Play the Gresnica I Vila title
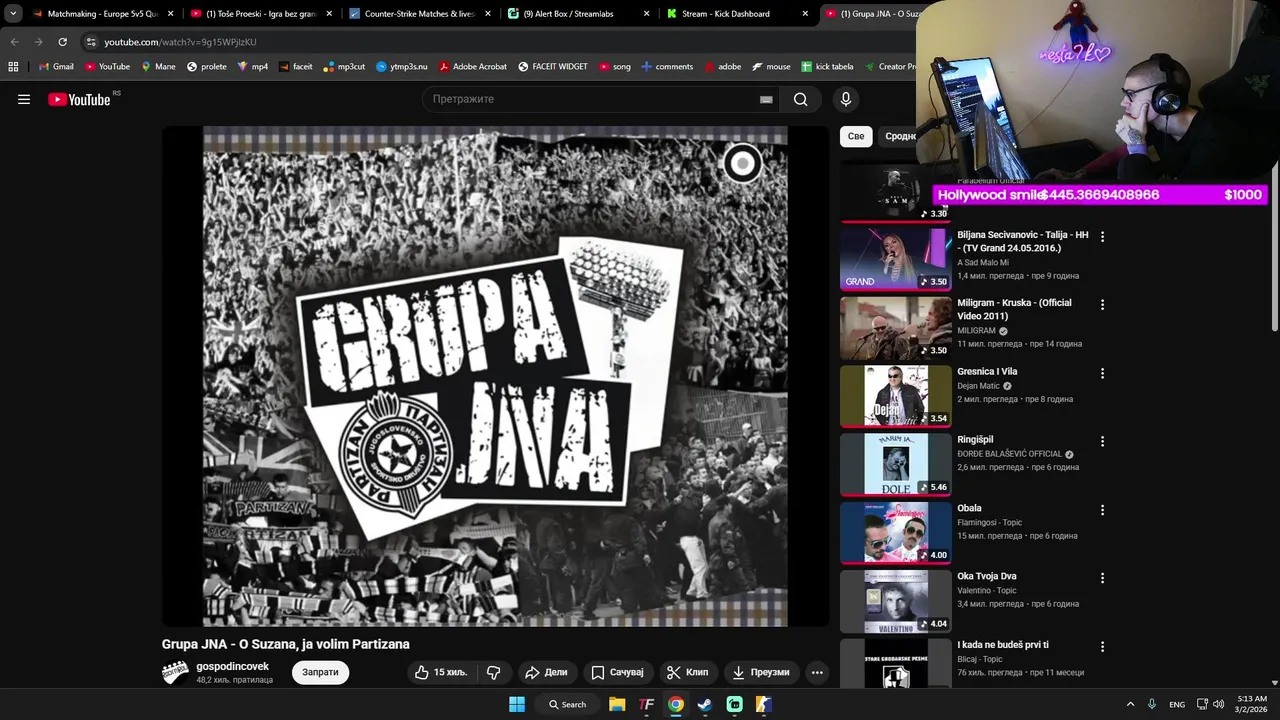This screenshot has height=720, width=1280. pyautogui.click(x=987, y=372)
